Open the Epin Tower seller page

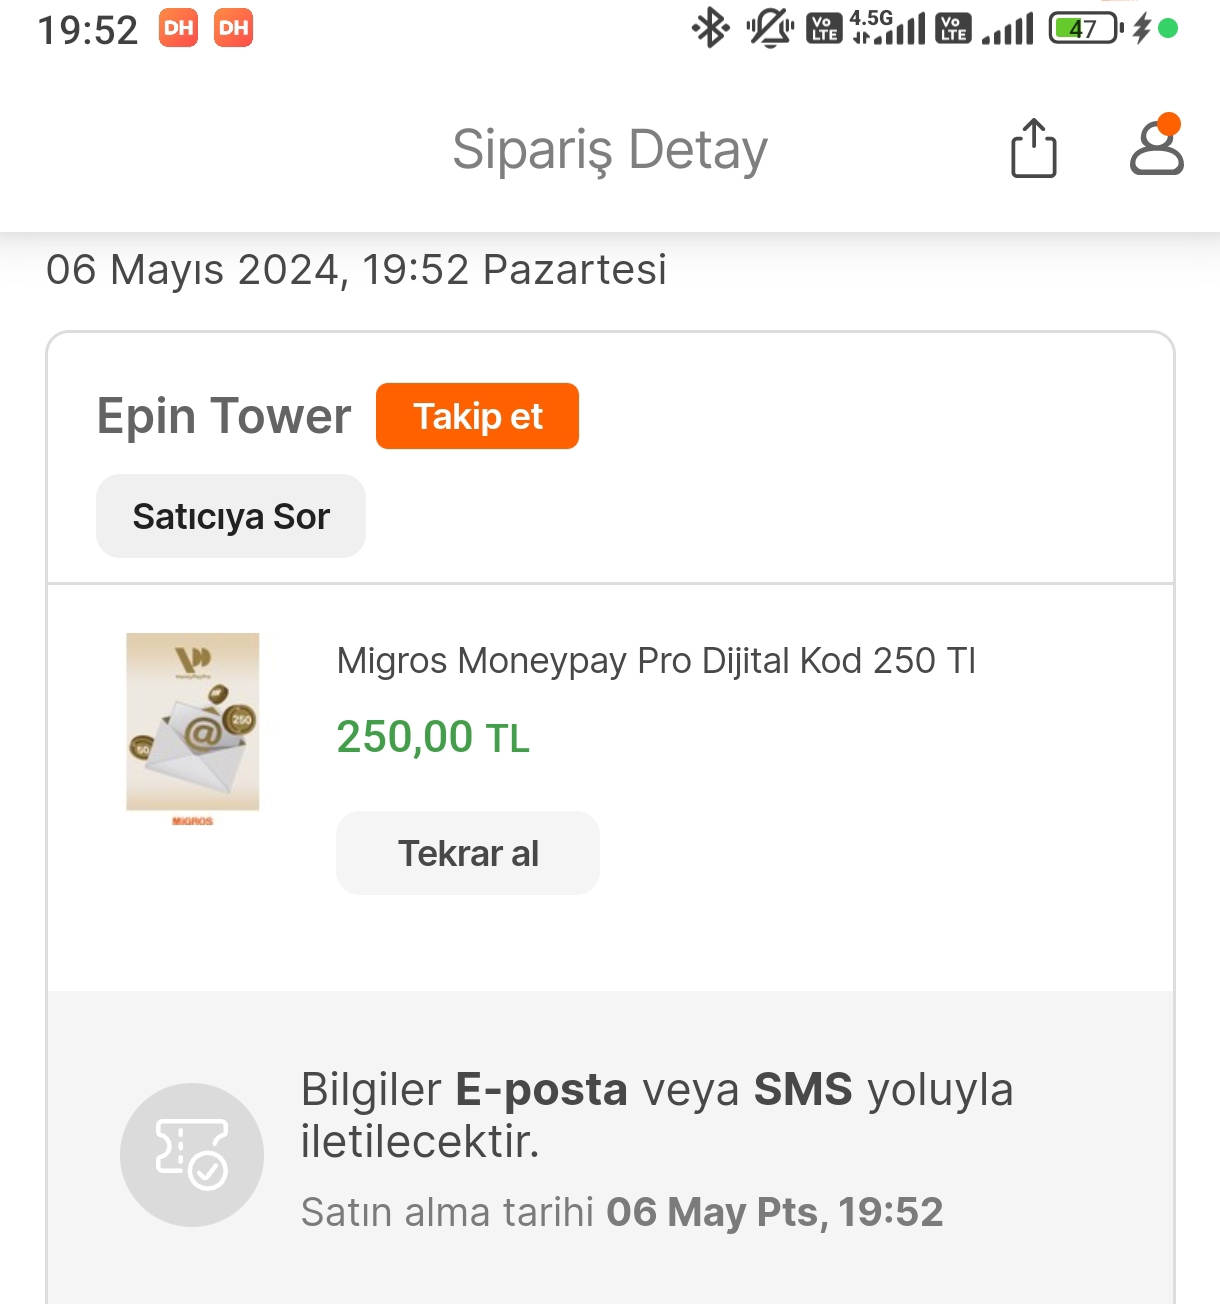(x=224, y=416)
